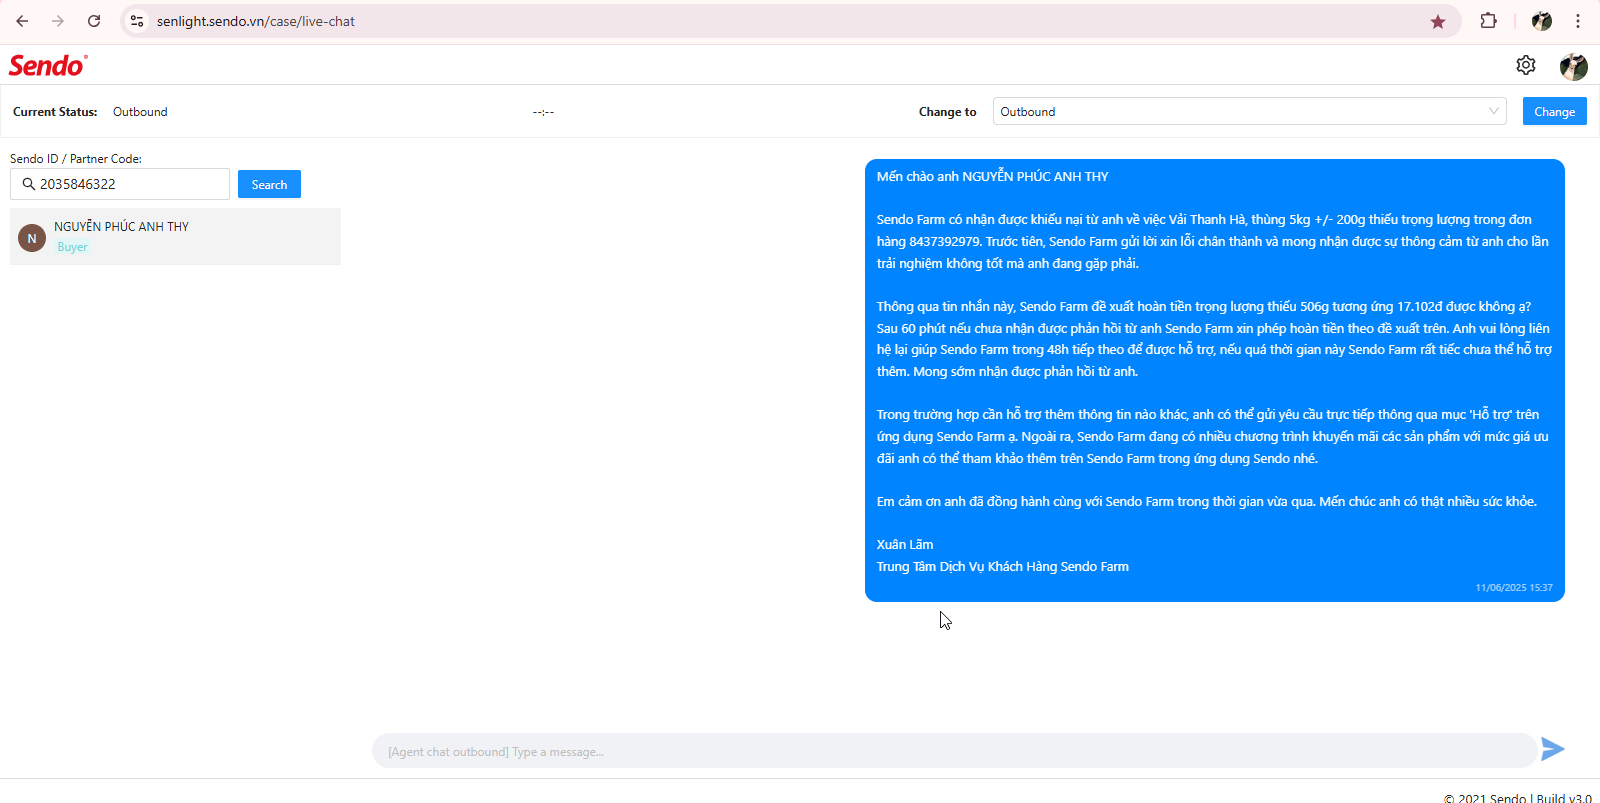
Task: Click the magnifier icon in search field
Action: pos(29,184)
